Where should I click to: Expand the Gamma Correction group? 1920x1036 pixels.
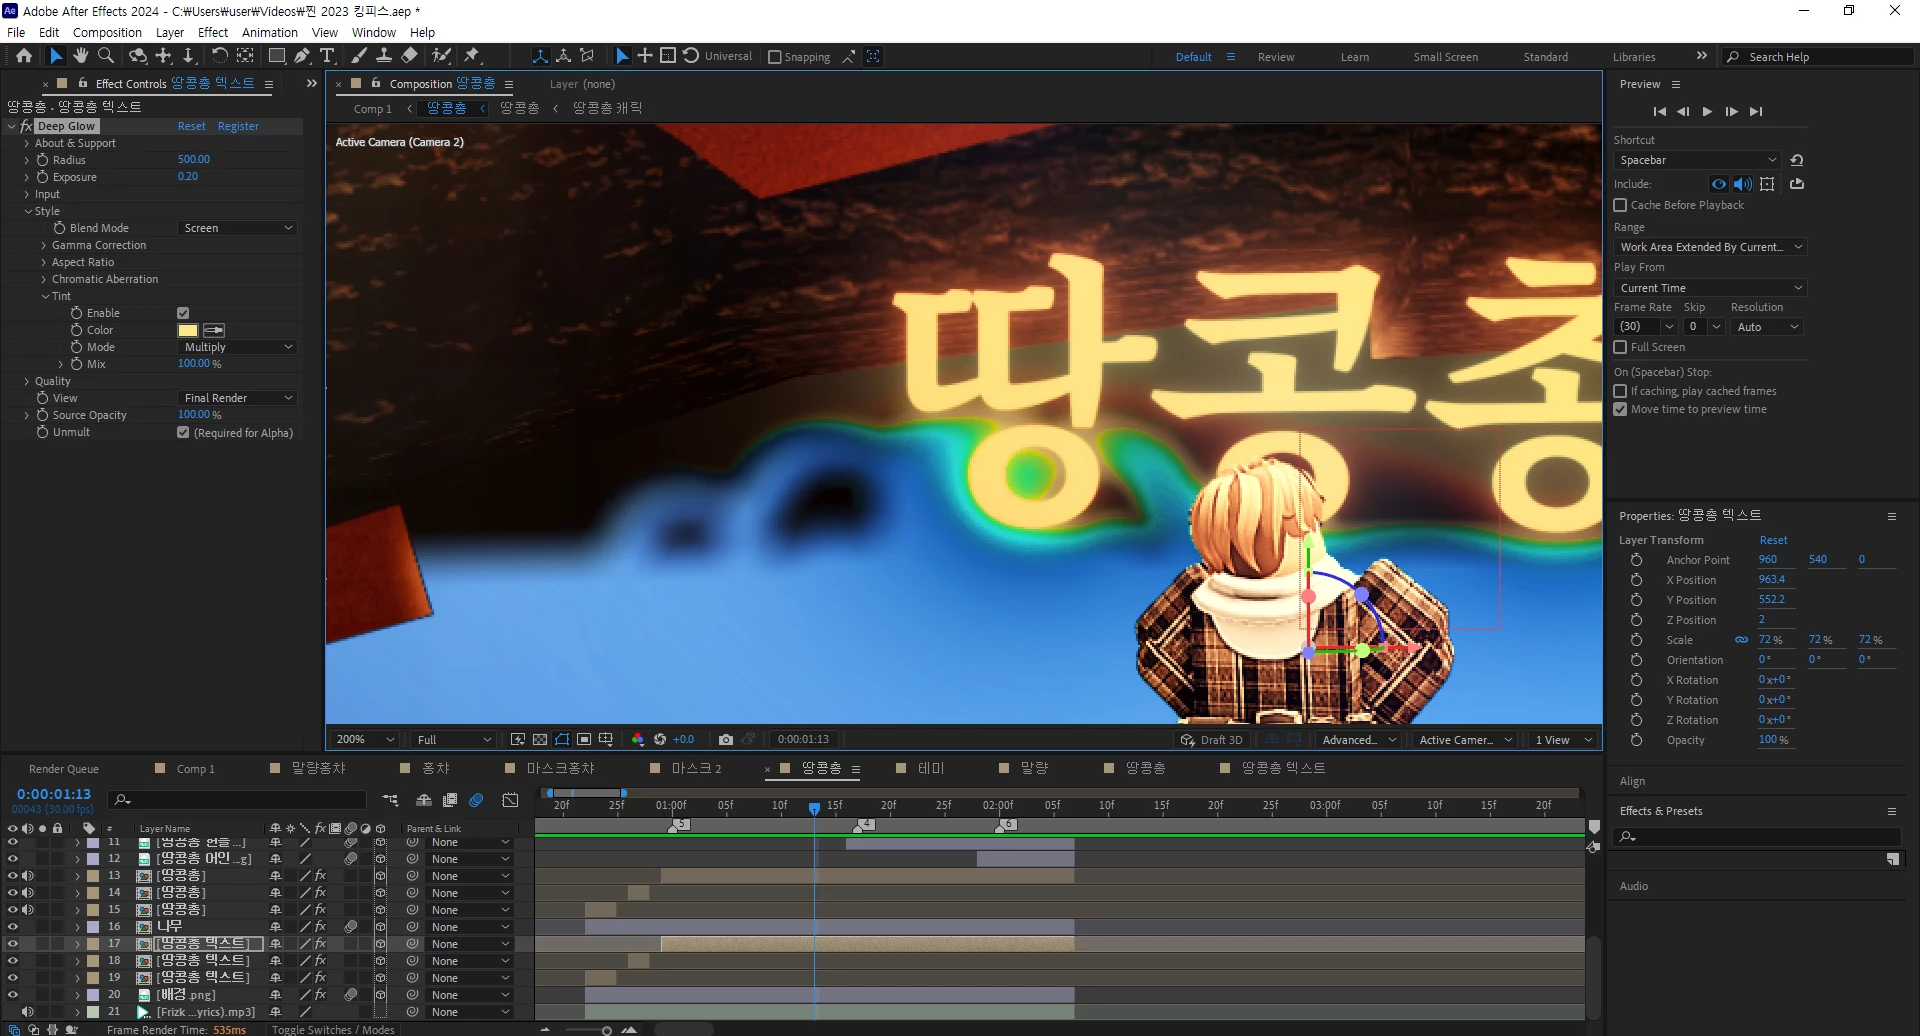tap(44, 245)
